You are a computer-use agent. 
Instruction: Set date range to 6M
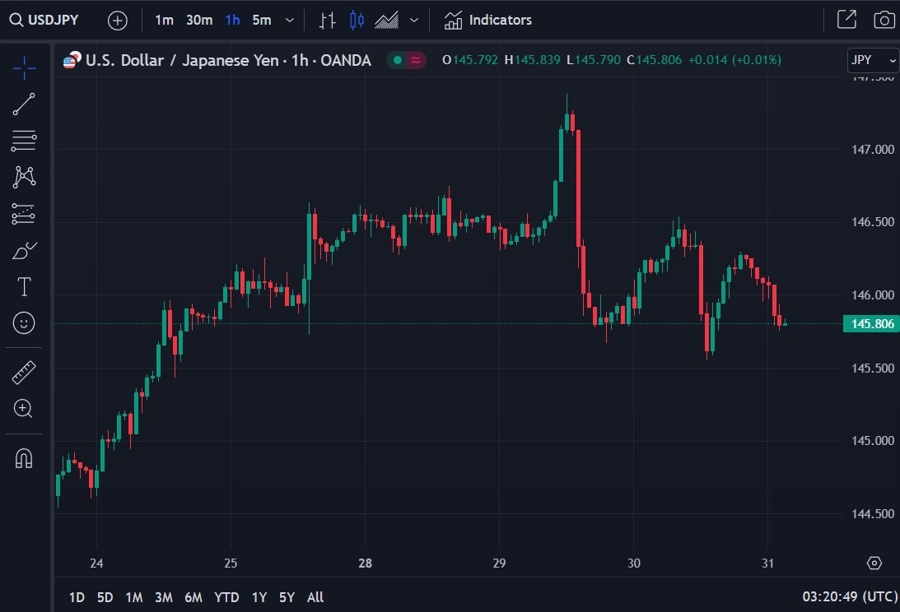(x=193, y=598)
